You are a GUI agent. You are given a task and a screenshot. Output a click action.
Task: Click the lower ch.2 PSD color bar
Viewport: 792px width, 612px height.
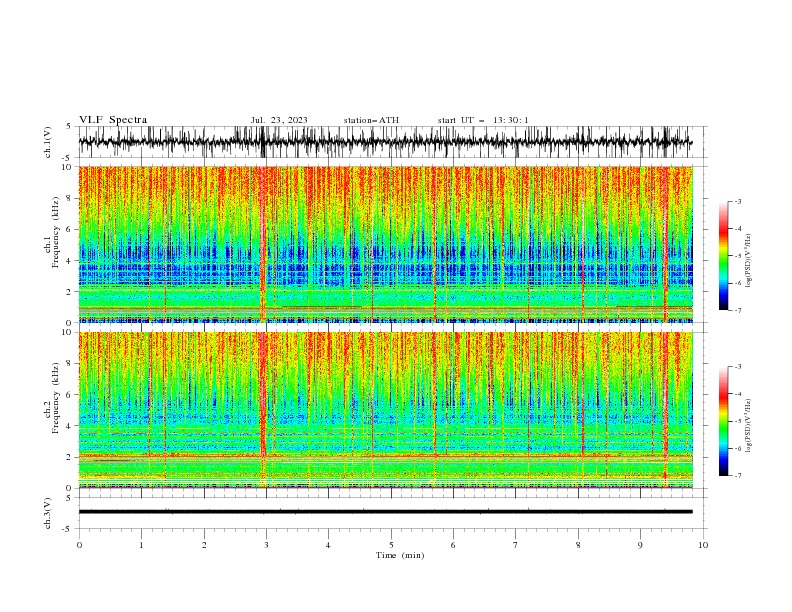[723, 421]
